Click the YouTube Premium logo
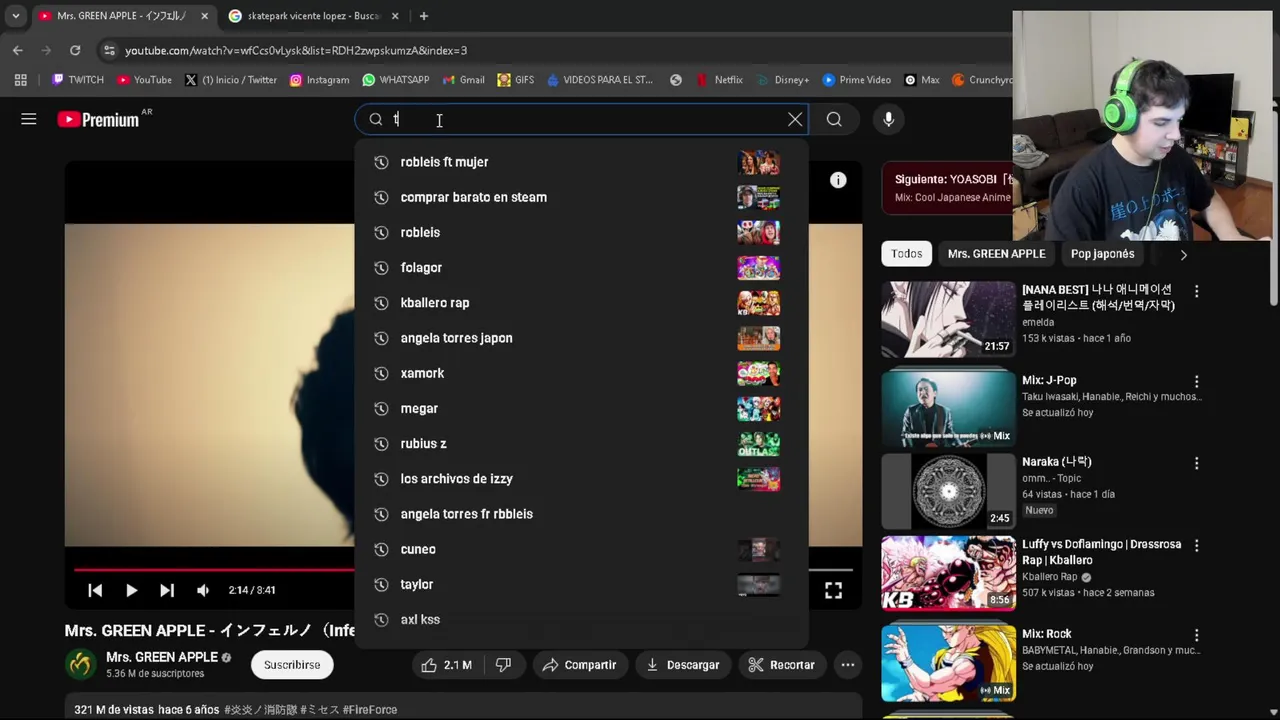 pyautogui.click(x=98, y=120)
